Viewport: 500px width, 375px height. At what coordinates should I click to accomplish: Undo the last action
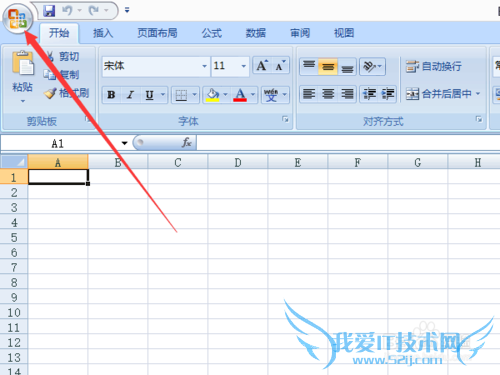tap(67, 11)
